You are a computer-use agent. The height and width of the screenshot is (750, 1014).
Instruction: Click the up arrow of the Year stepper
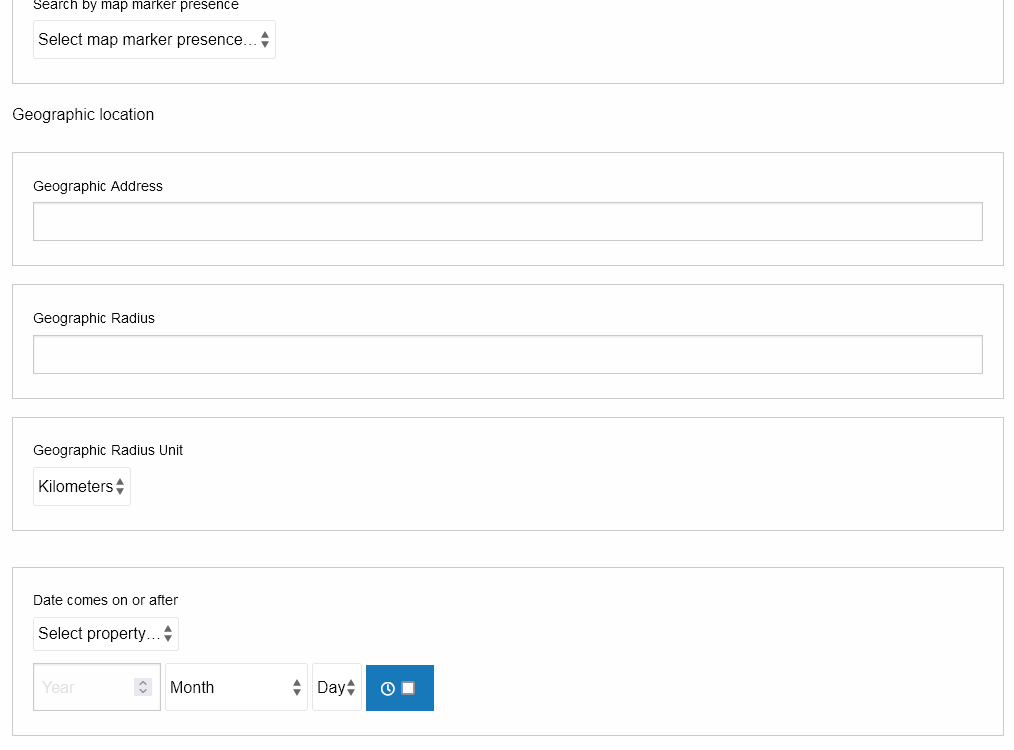click(x=143, y=683)
